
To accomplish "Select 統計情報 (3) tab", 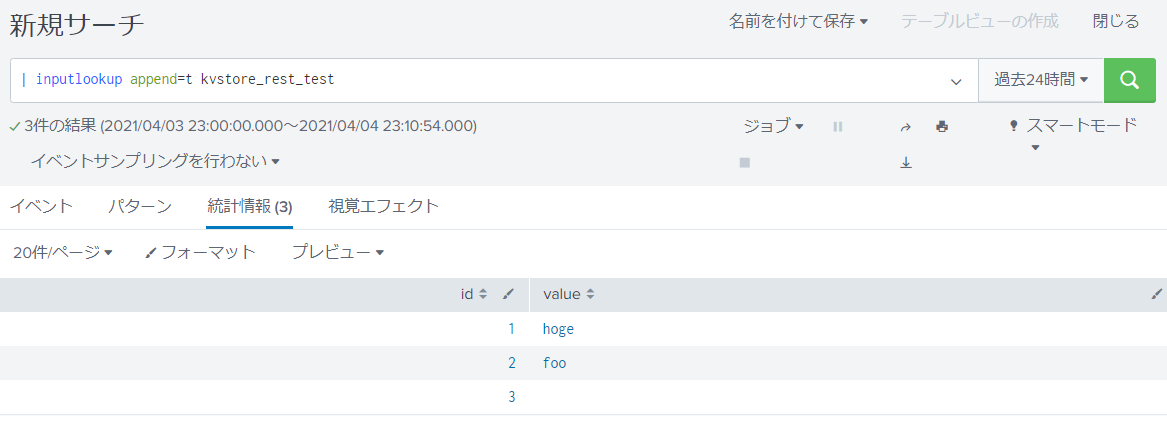I will coord(249,207).
